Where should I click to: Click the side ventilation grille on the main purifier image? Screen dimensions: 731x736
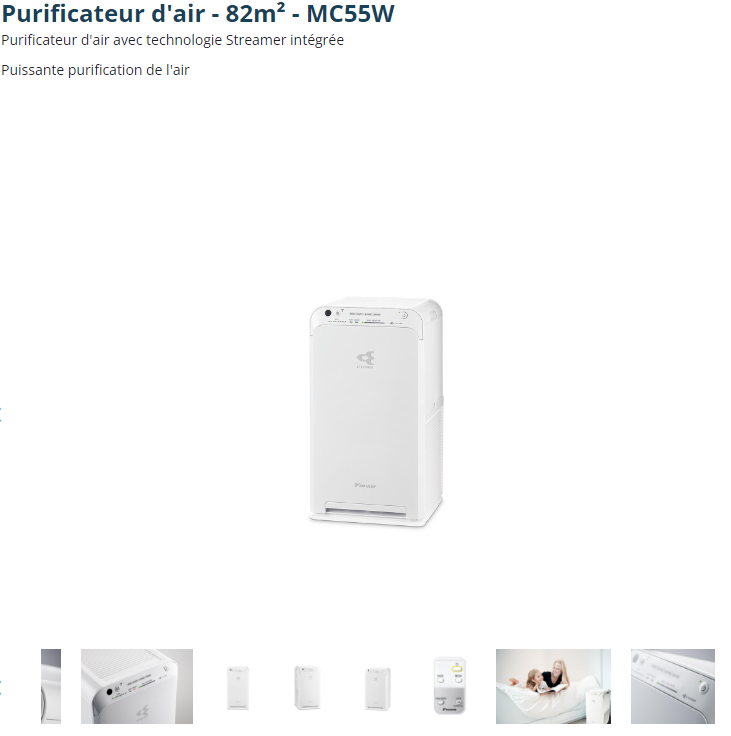click(434, 451)
